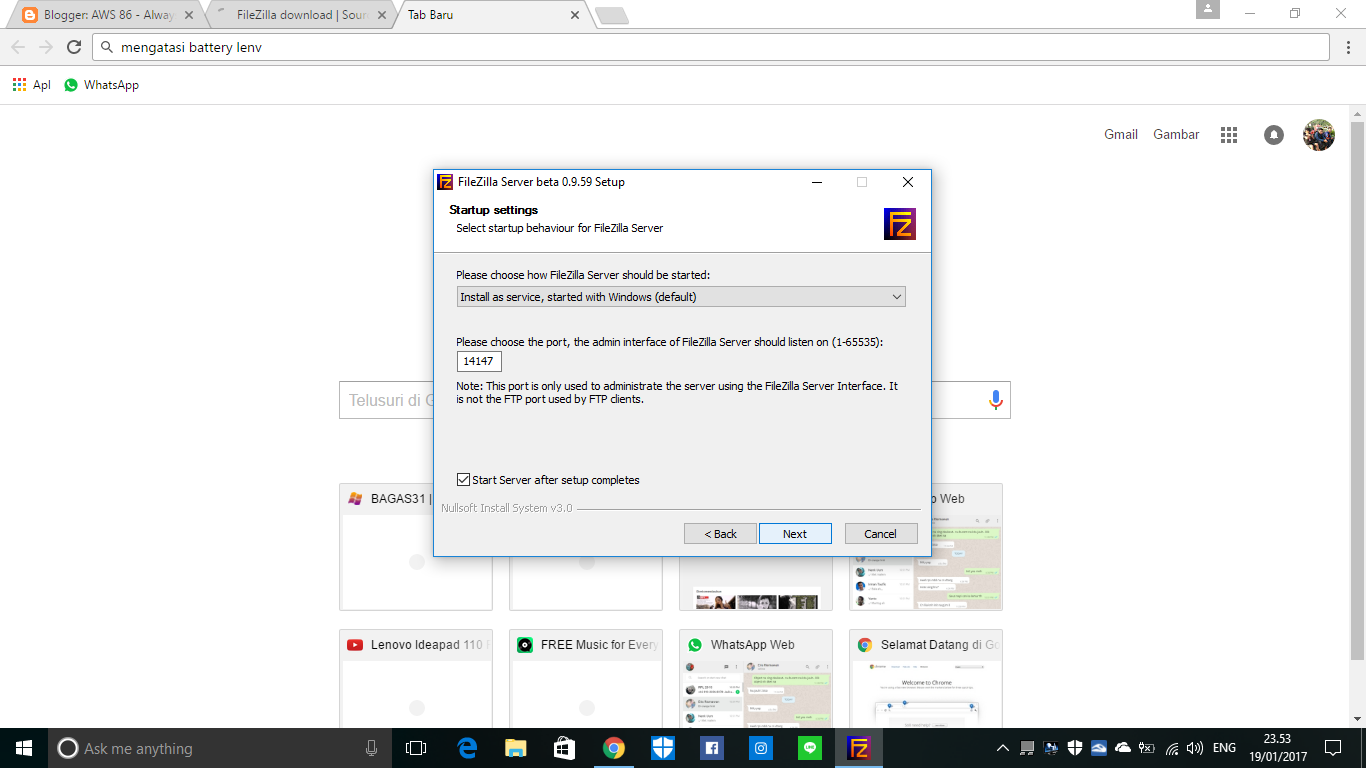Open a new Chrome tab
The height and width of the screenshot is (768, 1366).
pos(611,16)
